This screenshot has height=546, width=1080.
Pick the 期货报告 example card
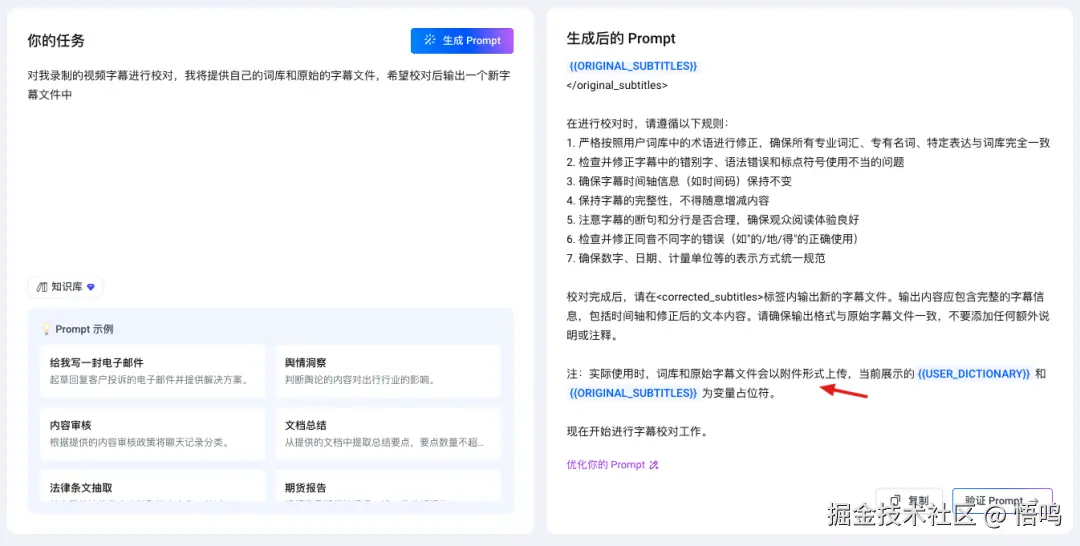pos(388,486)
